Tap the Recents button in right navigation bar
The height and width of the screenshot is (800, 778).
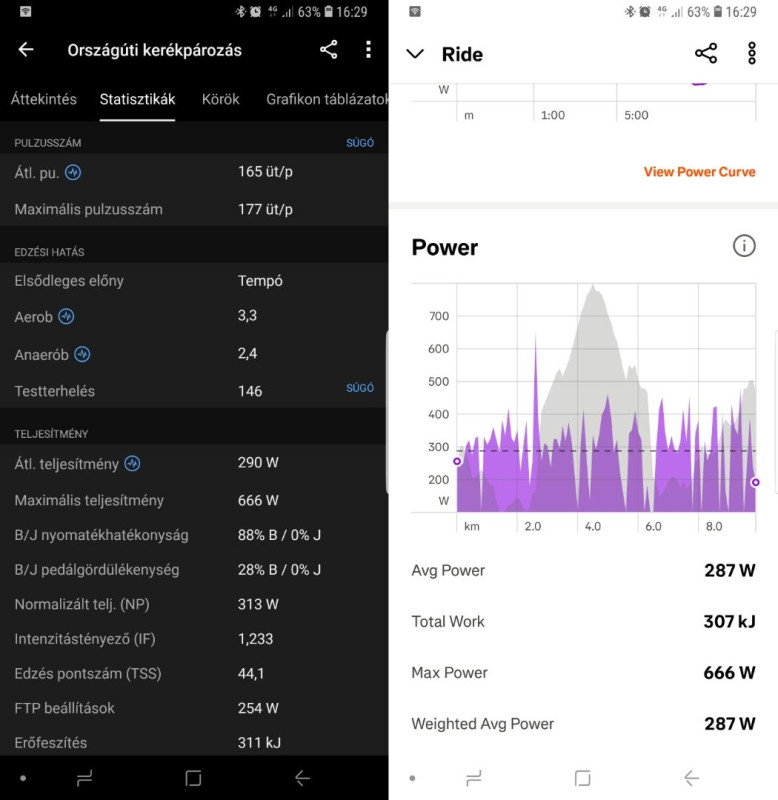tap(474, 778)
